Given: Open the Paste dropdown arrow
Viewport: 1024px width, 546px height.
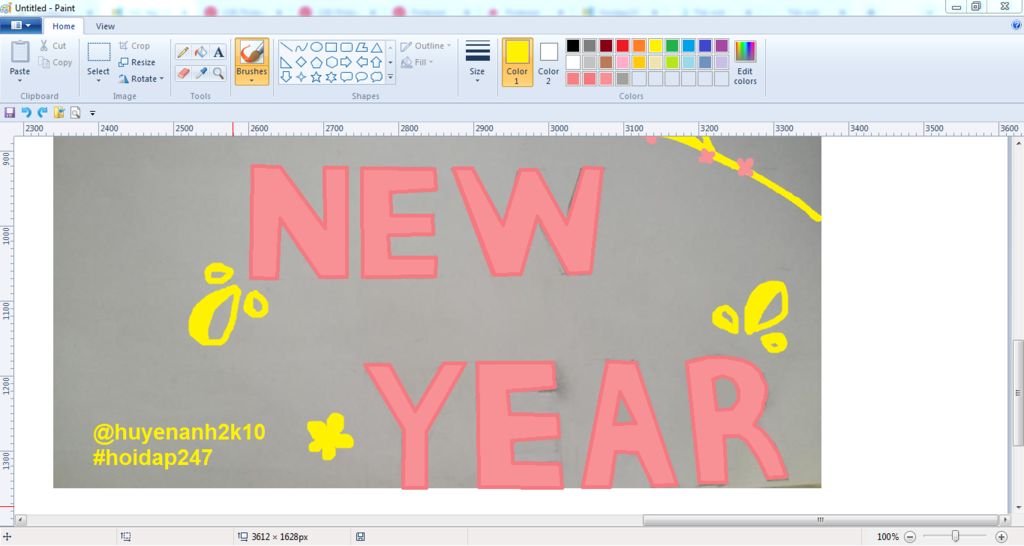Looking at the screenshot, I should tap(20, 80).
